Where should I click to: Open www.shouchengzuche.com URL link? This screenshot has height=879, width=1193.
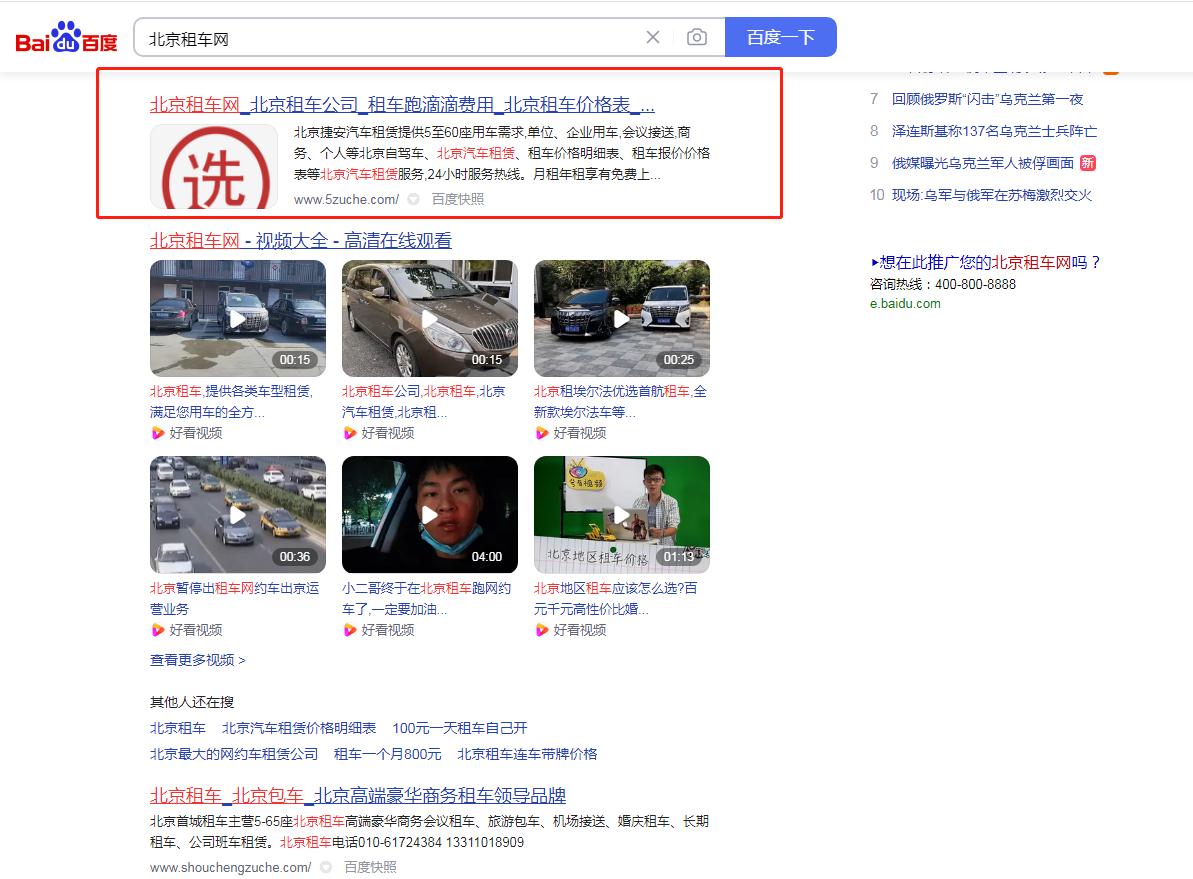[x=231, y=868]
